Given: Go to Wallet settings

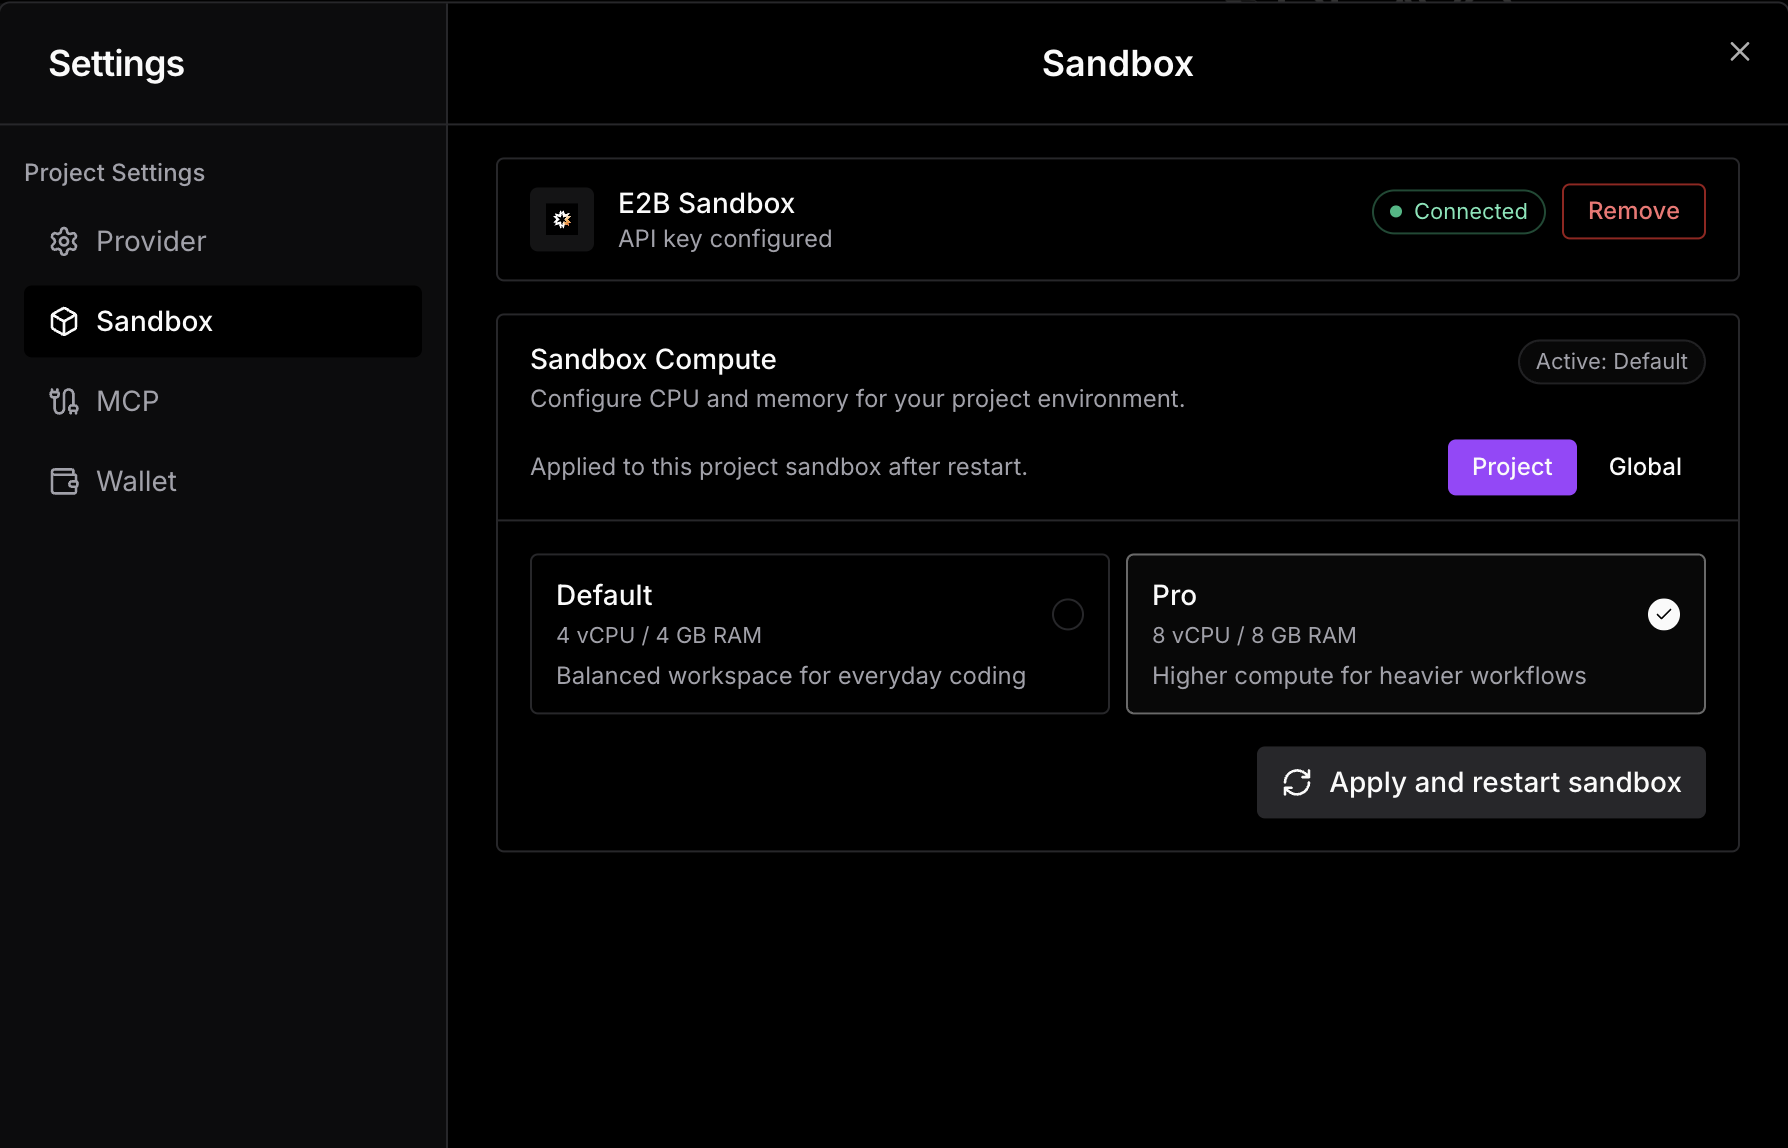Looking at the screenshot, I should click(x=136, y=481).
